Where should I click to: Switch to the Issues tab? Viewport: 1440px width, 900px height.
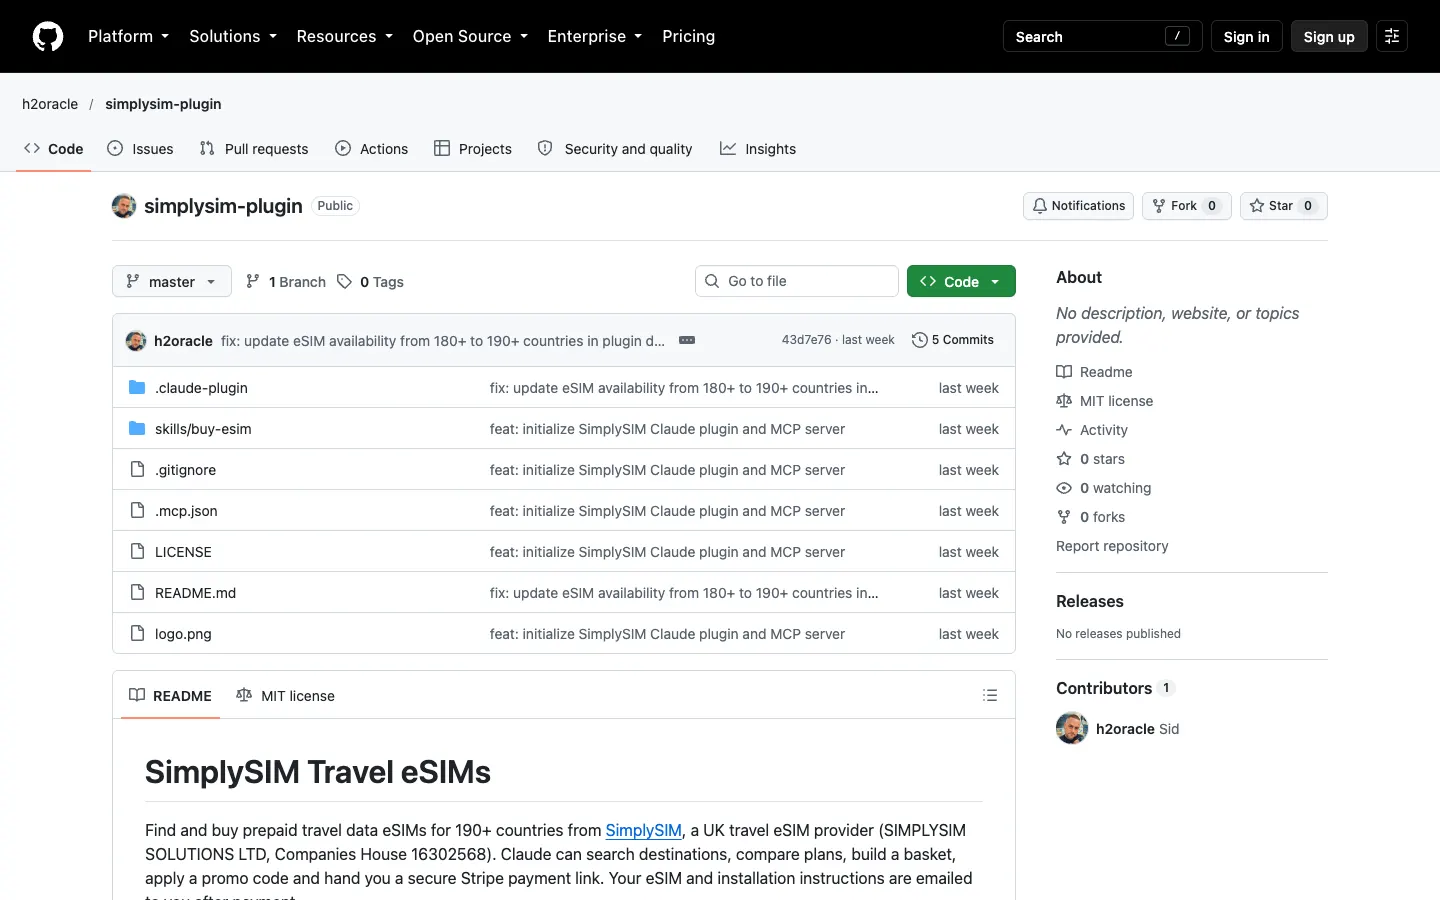click(x=140, y=148)
